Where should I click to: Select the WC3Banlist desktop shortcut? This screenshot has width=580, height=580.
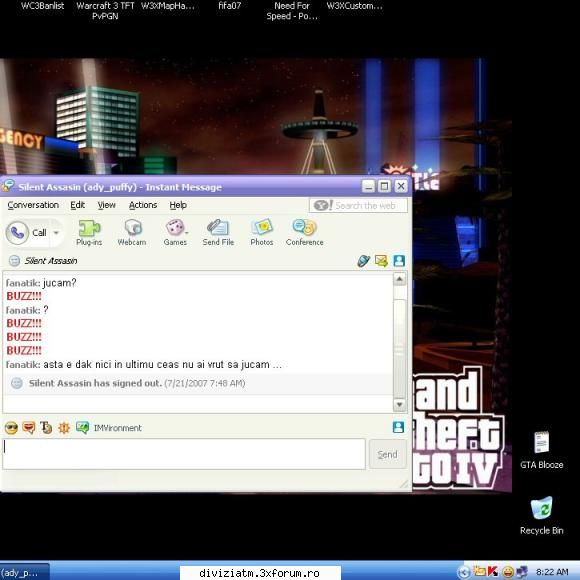point(43,6)
